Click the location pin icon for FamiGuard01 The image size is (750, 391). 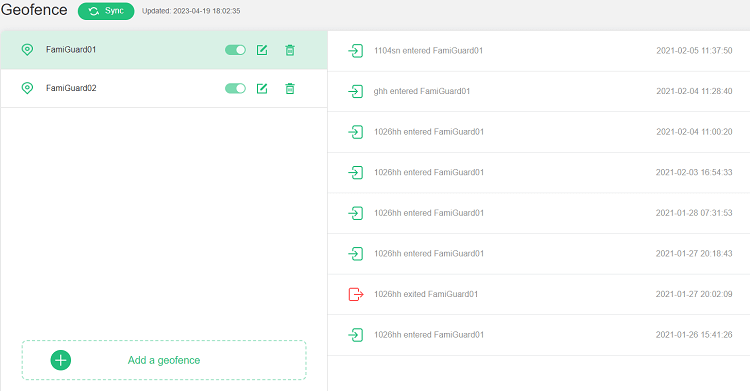27,50
